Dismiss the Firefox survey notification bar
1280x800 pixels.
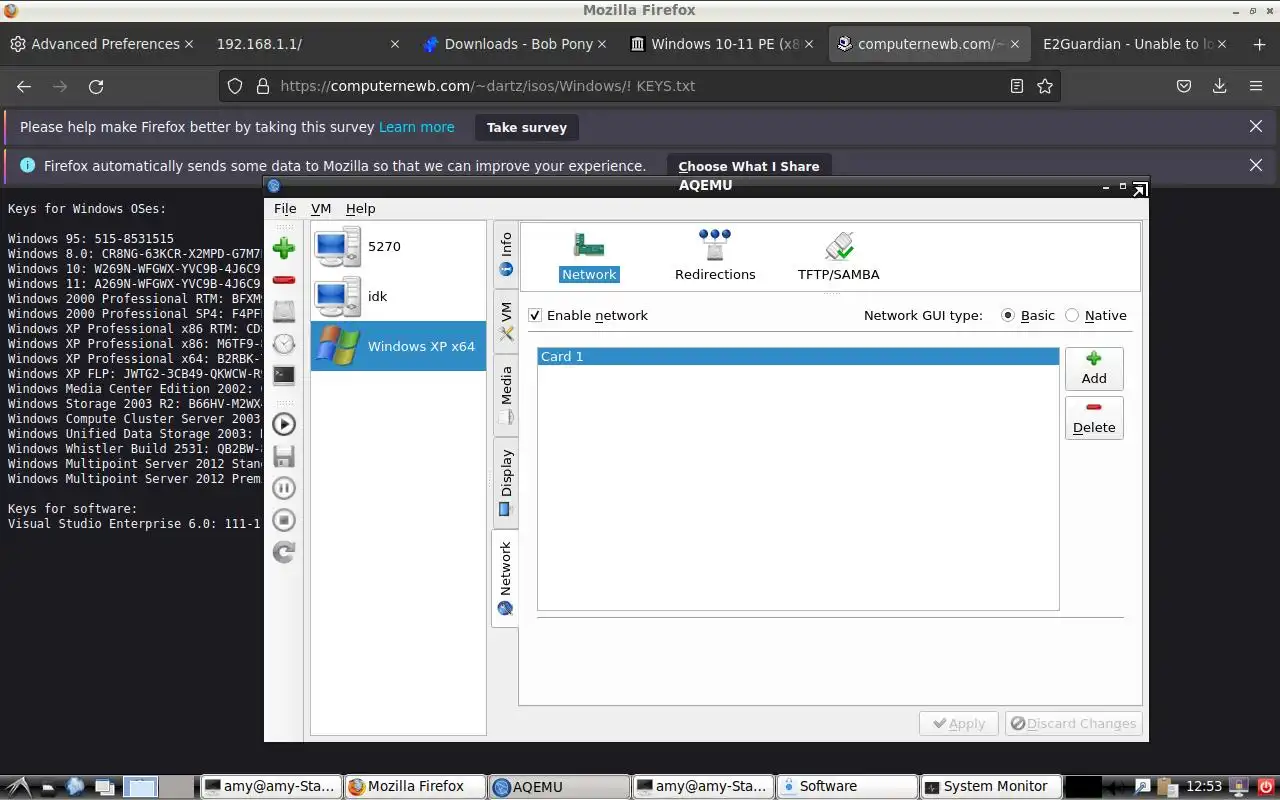click(x=1256, y=126)
